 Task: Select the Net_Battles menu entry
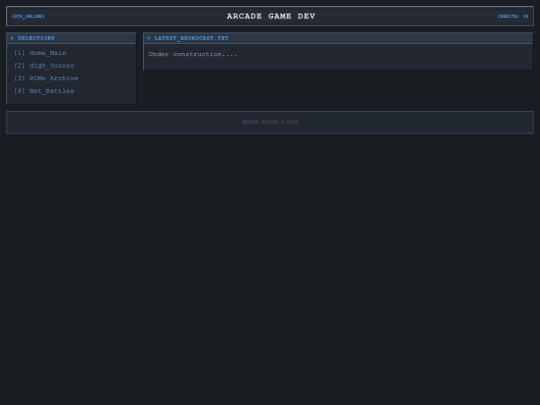click(44, 91)
